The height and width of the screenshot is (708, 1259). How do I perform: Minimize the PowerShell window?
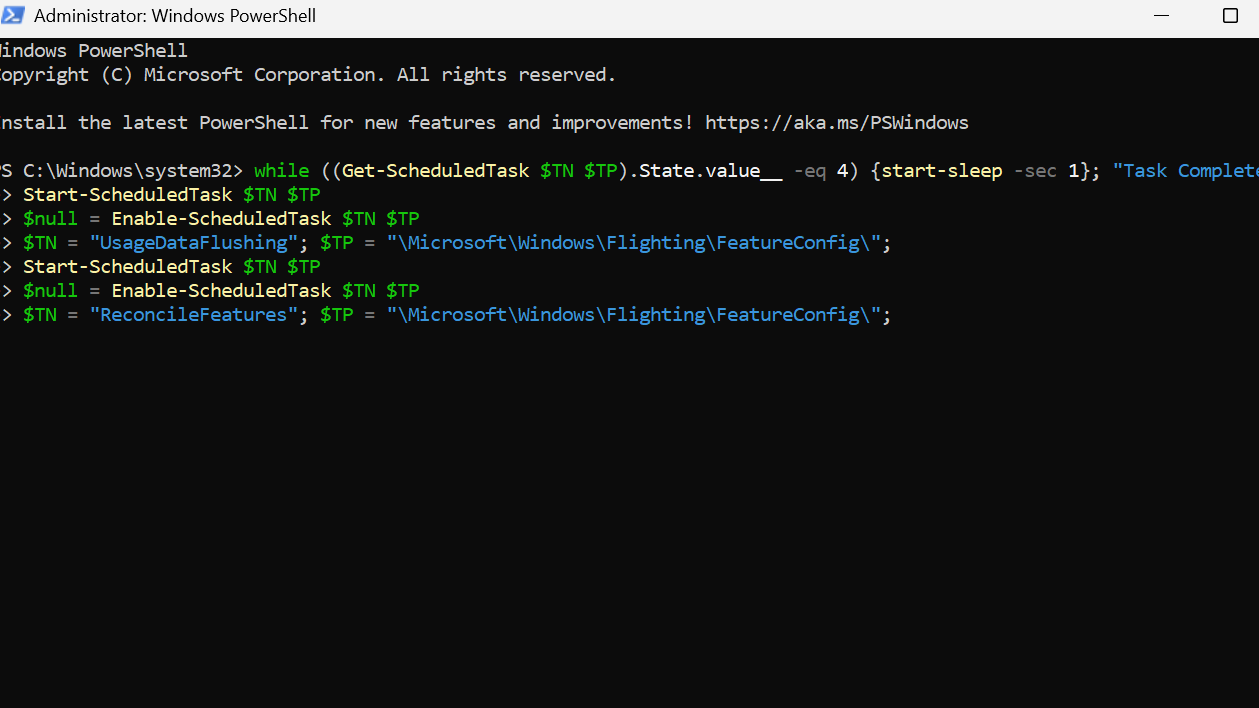1161,16
